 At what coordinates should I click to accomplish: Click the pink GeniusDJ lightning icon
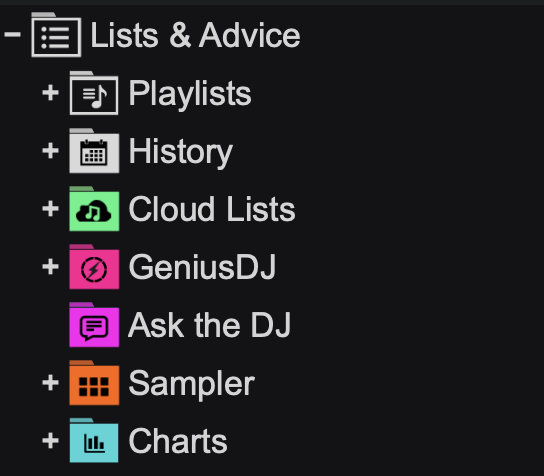pos(94,267)
